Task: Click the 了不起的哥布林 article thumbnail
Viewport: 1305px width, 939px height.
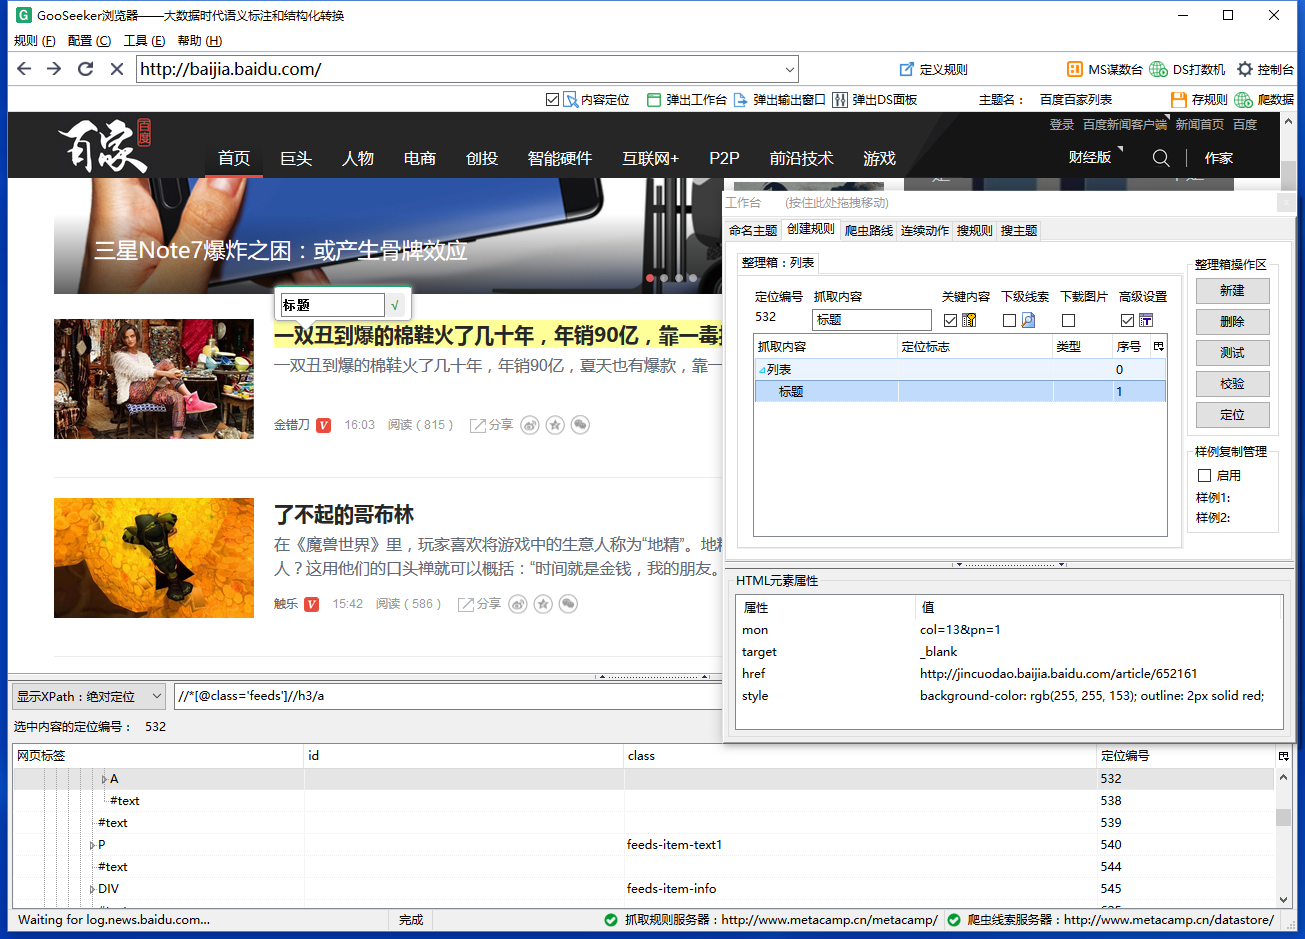Action: (154, 558)
